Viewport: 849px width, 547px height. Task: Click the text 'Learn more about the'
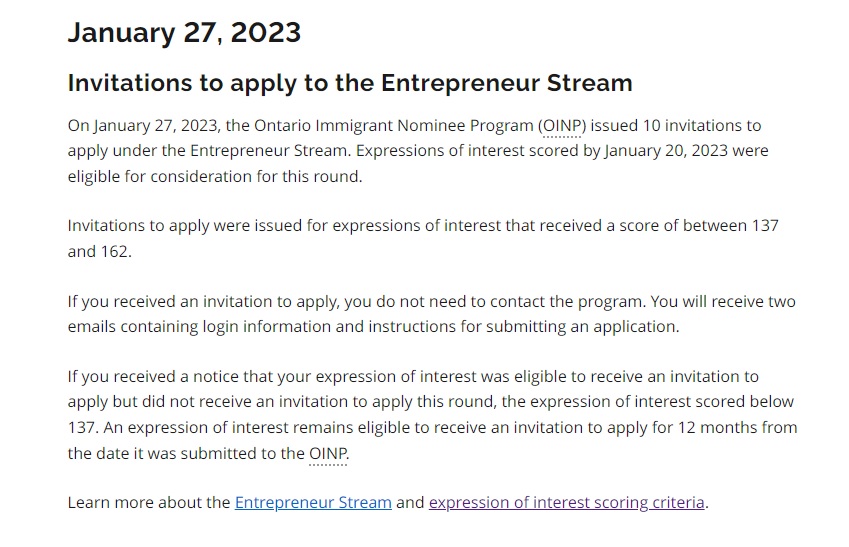click(149, 503)
